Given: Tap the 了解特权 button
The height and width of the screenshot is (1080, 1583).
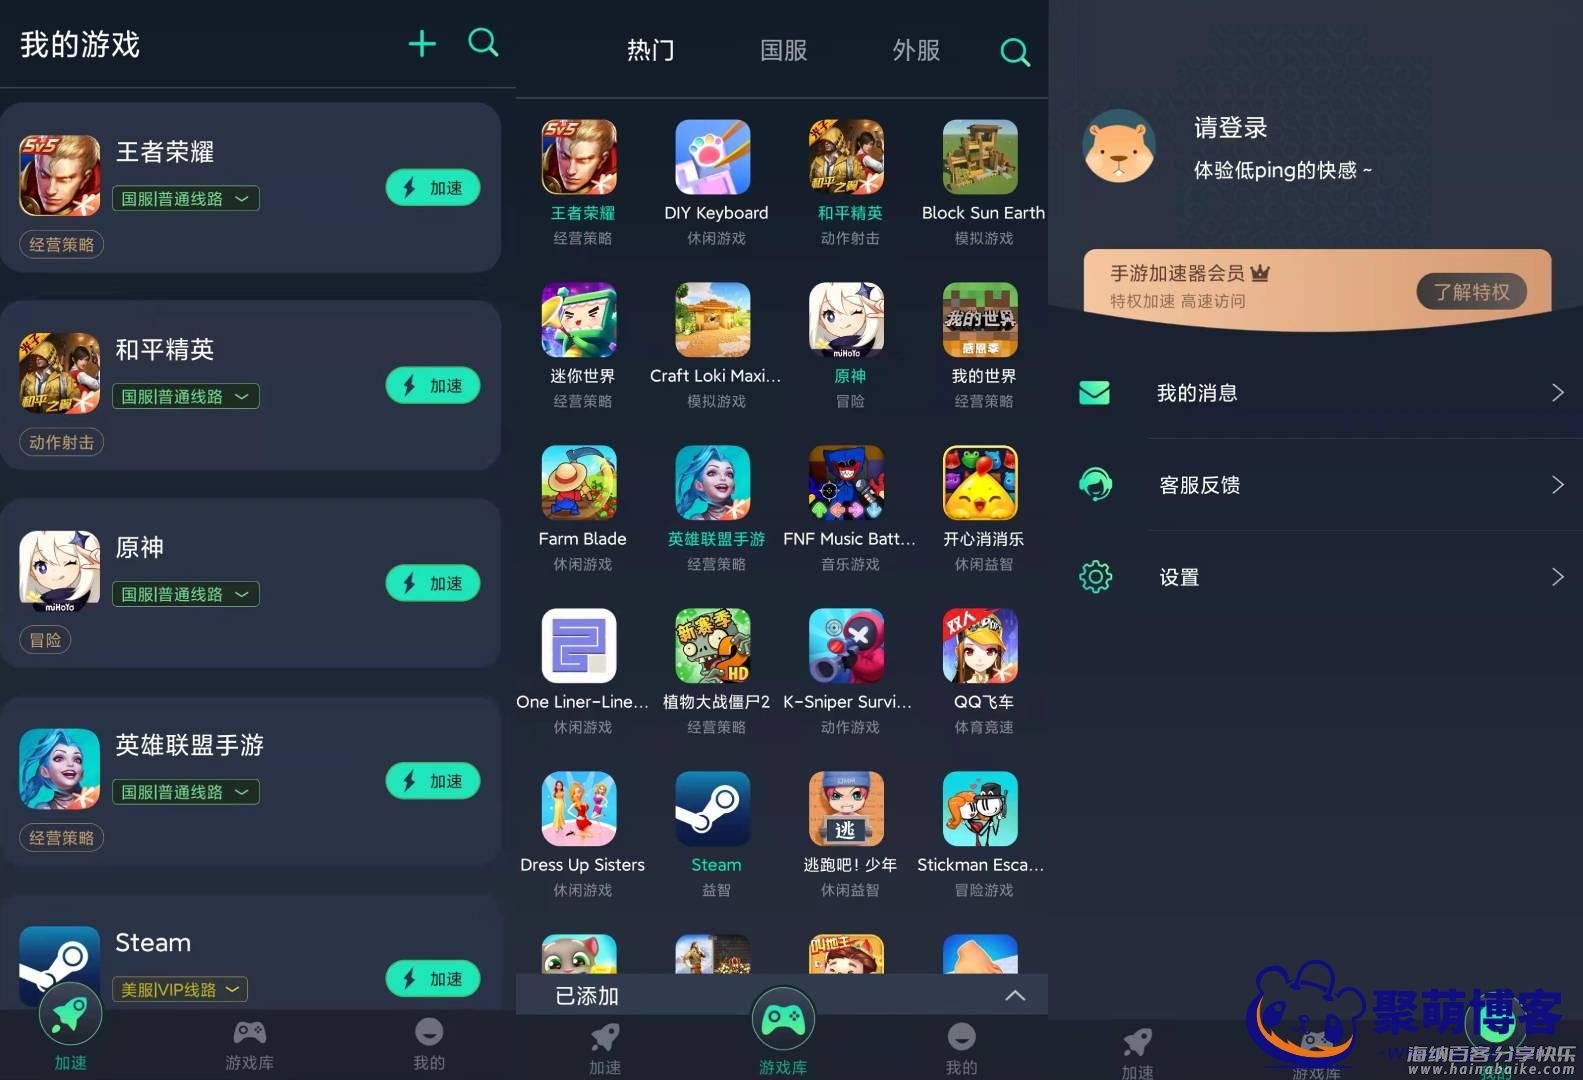Looking at the screenshot, I should 1471,292.
